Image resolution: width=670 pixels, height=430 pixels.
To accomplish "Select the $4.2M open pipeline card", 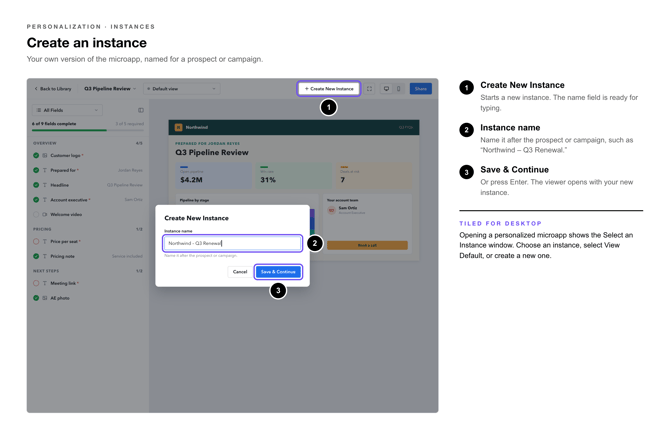I will coord(214,176).
